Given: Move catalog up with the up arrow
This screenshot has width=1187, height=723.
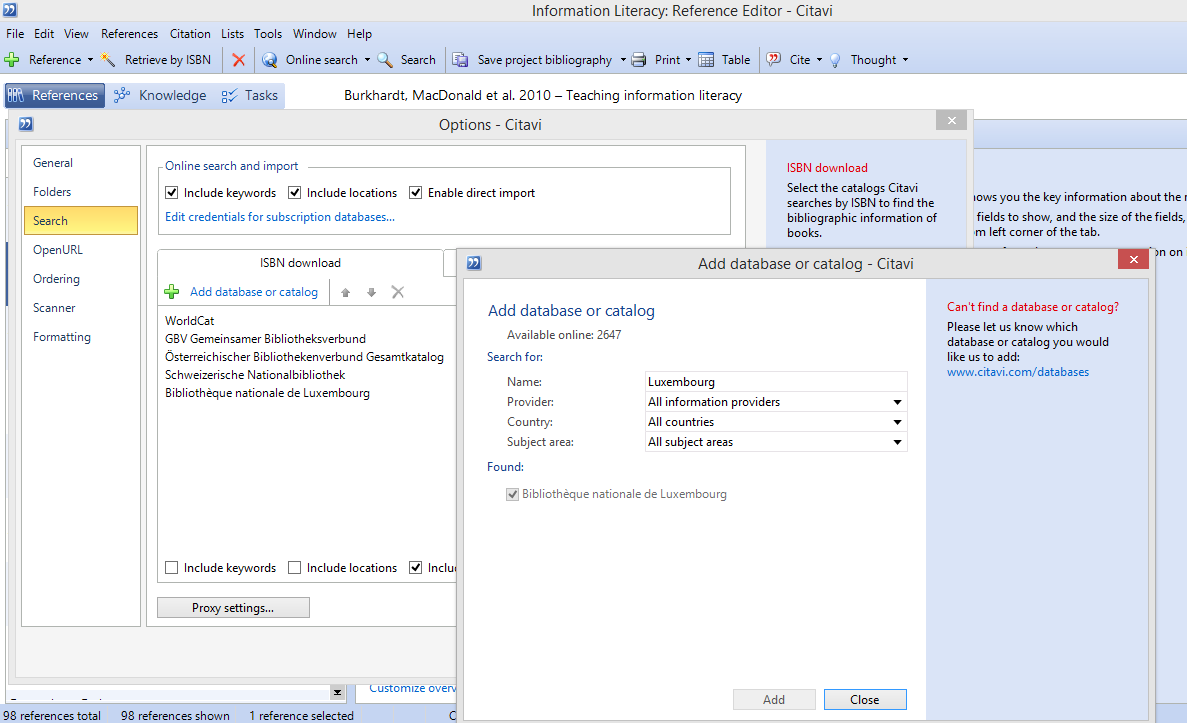Looking at the screenshot, I should click(x=346, y=293).
